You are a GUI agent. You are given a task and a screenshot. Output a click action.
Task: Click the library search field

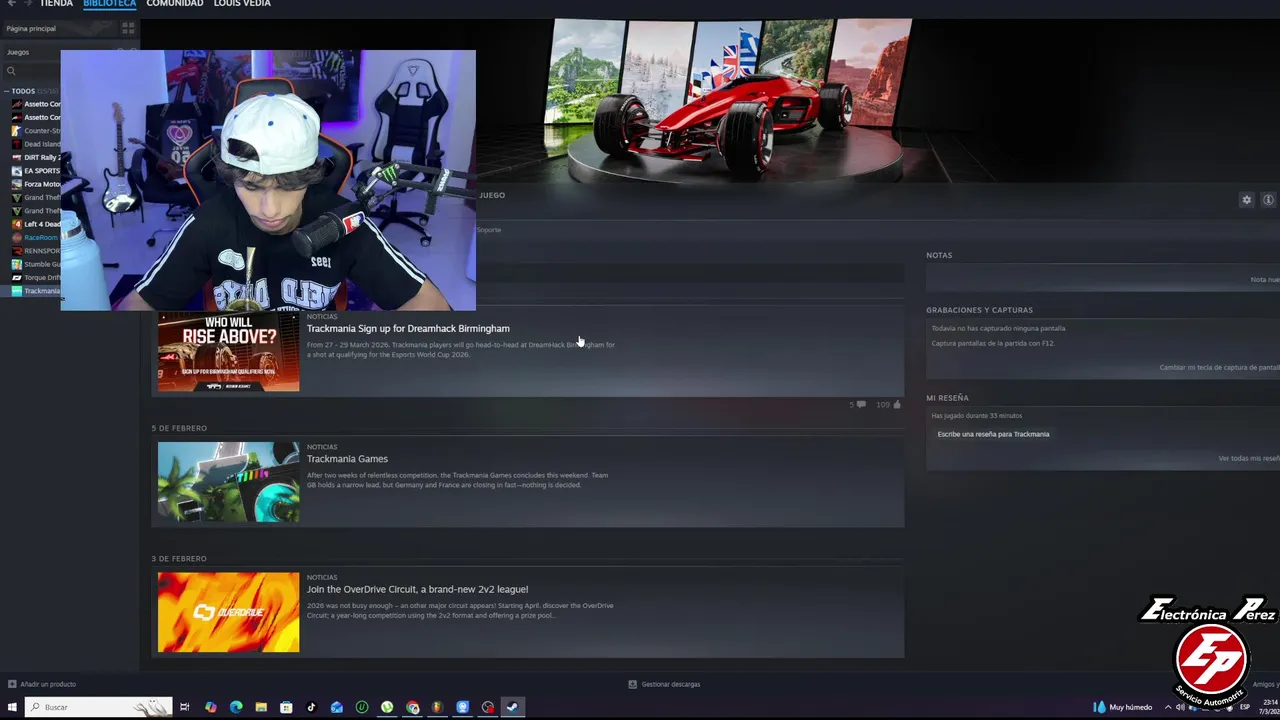coord(32,71)
